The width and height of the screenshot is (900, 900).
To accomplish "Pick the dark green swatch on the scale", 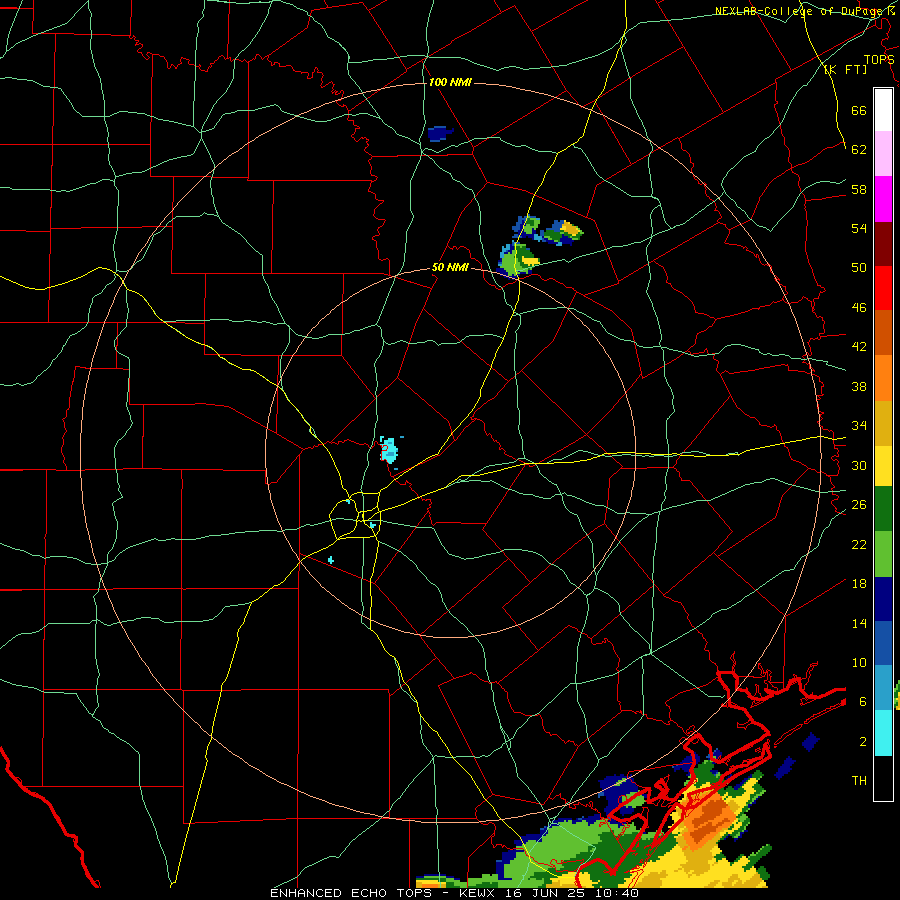I will 883,509.
